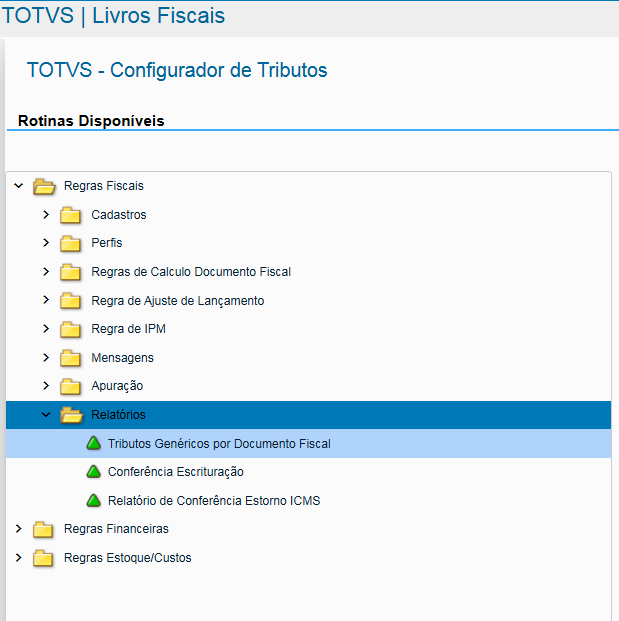Select Regra de Ajuste de Lançamento
Image resolution: width=619 pixels, height=621 pixels.
click(178, 301)
